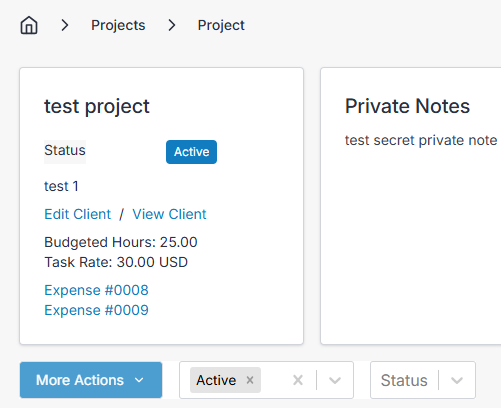Image resolution: width=501 pixels, height=408 pixels.
Task: Open the Status filter dropdown
Action: [x=423, y=380]
